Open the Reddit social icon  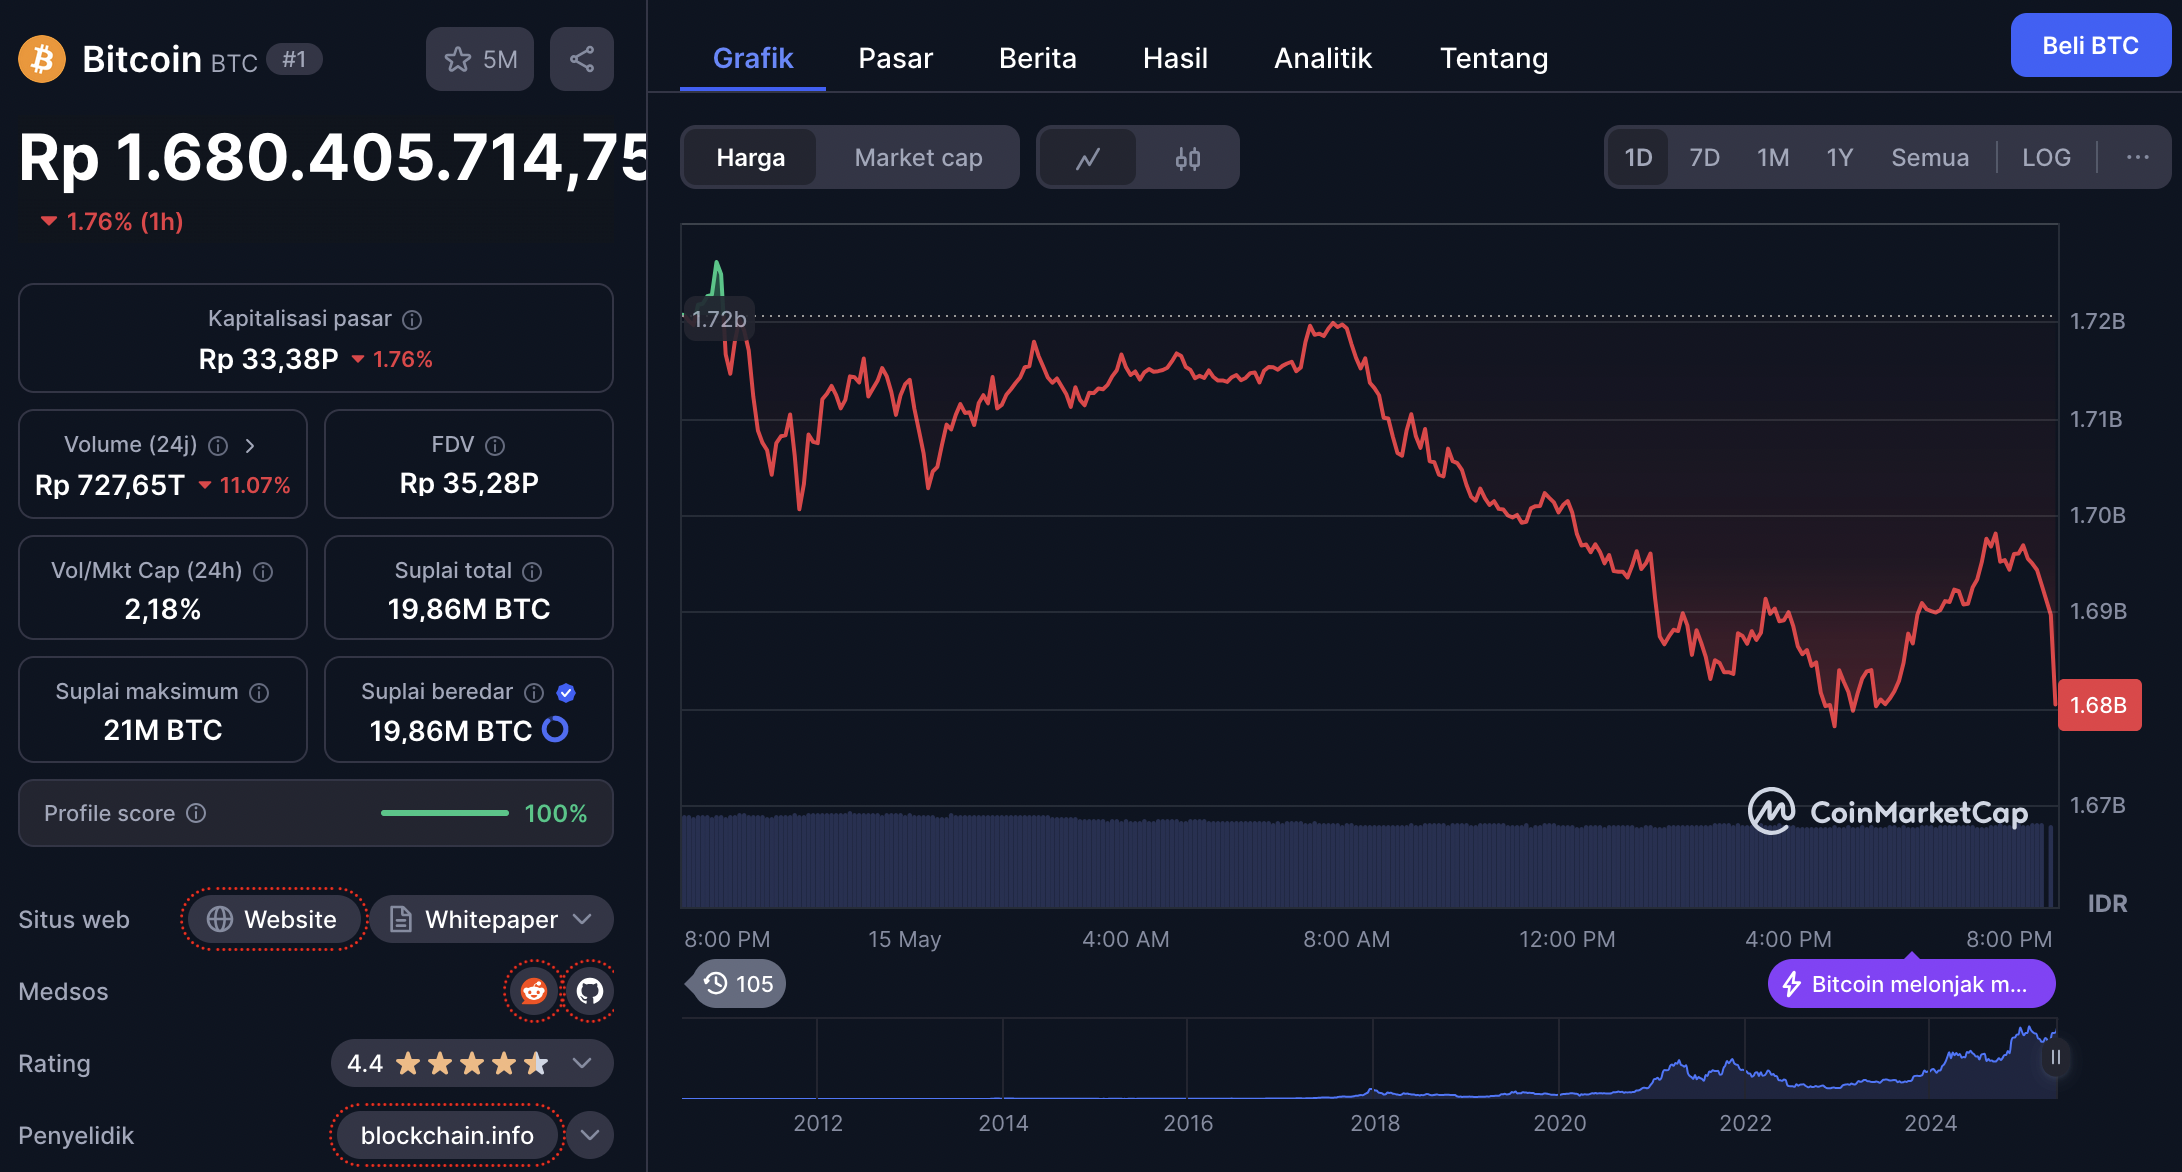coord(534,991)
